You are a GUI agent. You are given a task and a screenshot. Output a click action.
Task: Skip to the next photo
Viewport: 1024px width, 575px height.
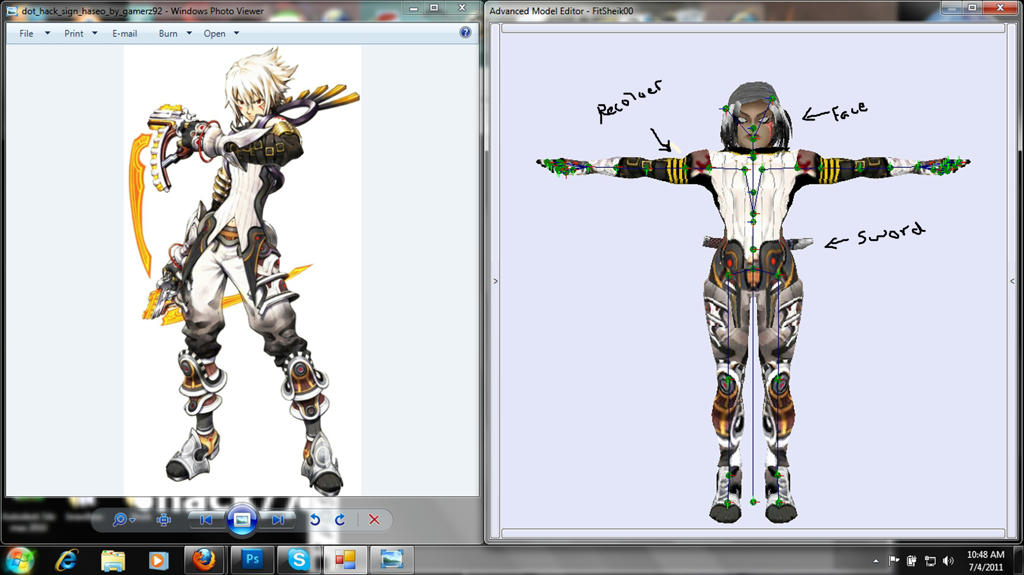[279, 520]
